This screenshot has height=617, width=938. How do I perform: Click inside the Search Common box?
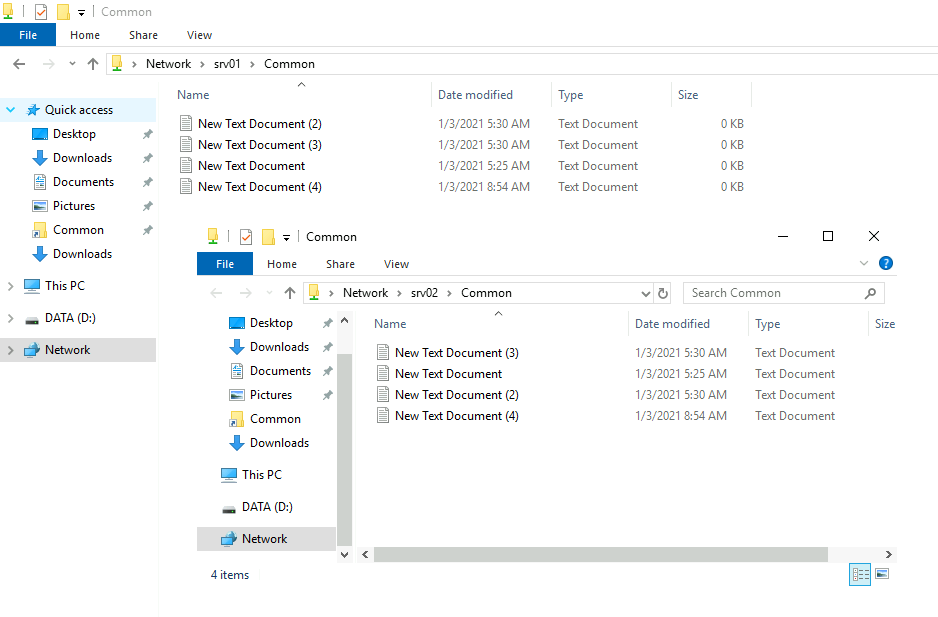[x=780, y=292]
